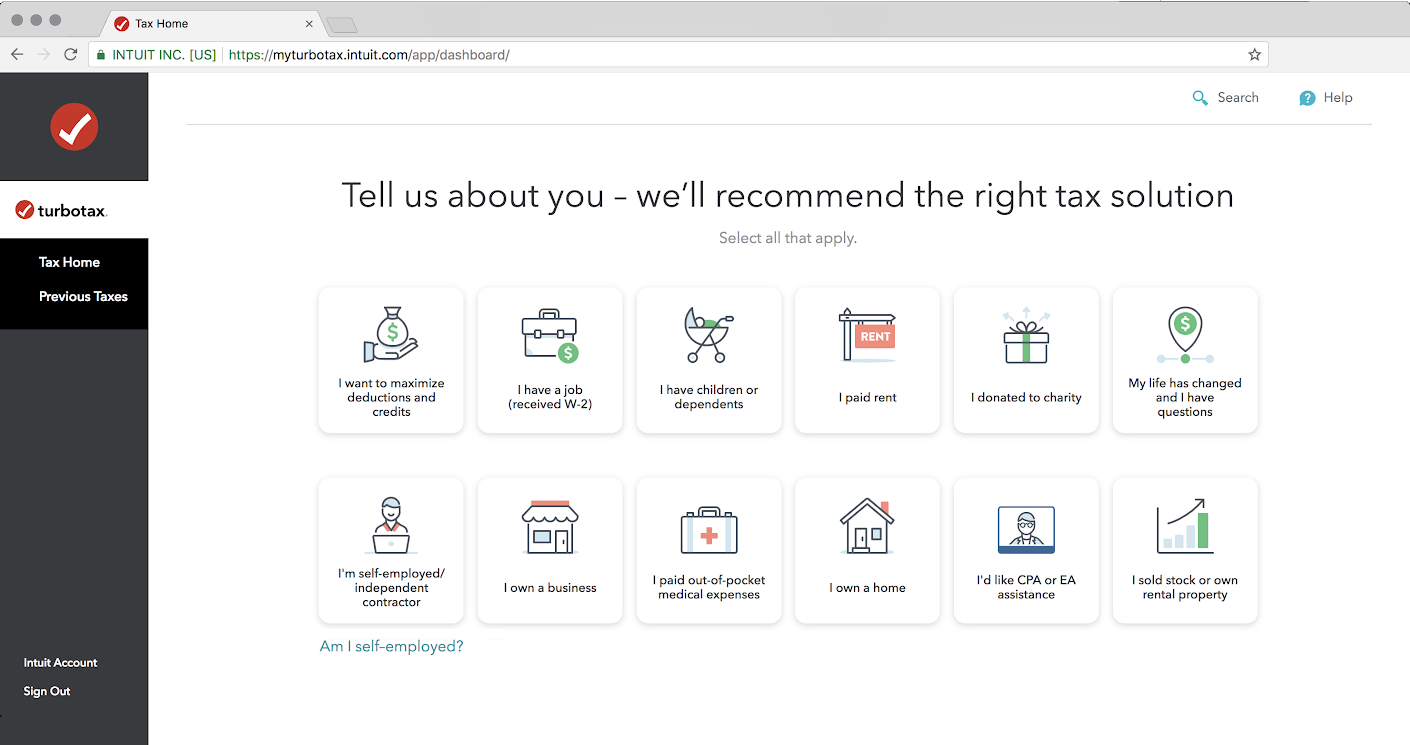Select the Tax Home browser tab
The width and height of the screenshot is (1410, 745).
point(213,23)
